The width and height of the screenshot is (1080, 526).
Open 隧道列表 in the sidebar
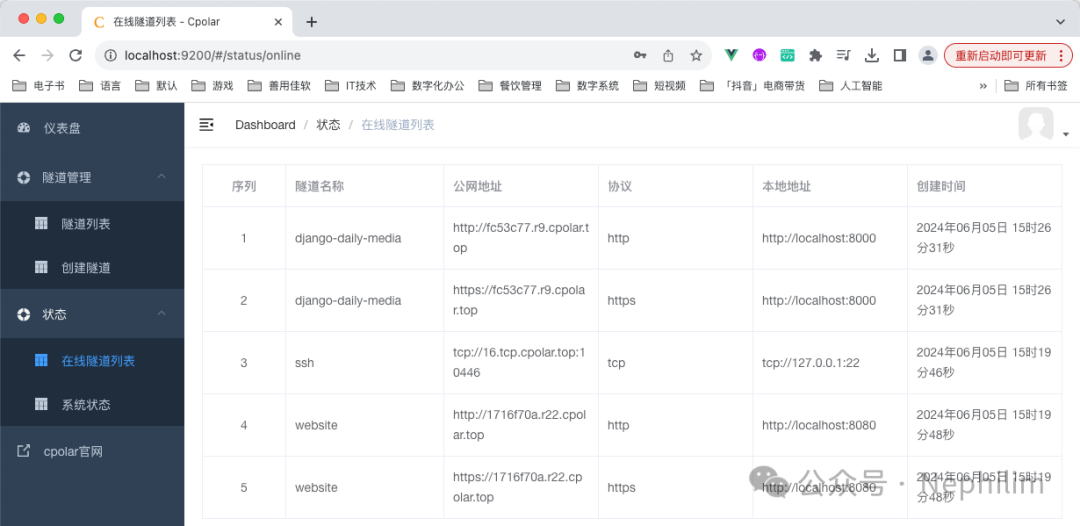pos(92,224)
